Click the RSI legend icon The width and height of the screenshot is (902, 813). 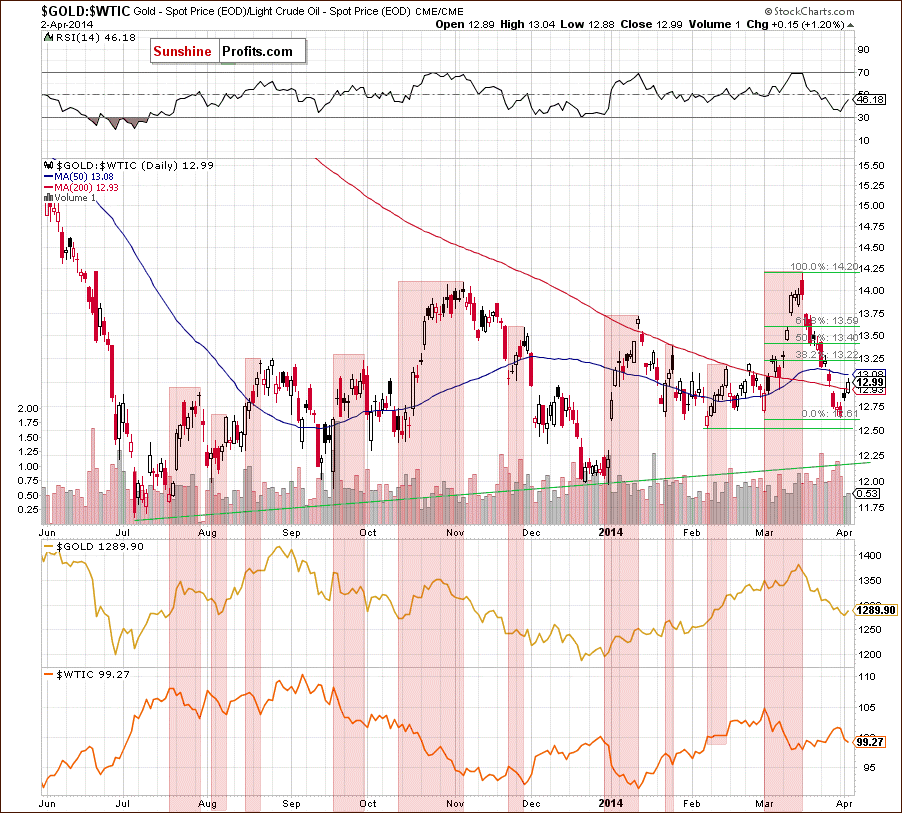point(48,38)
